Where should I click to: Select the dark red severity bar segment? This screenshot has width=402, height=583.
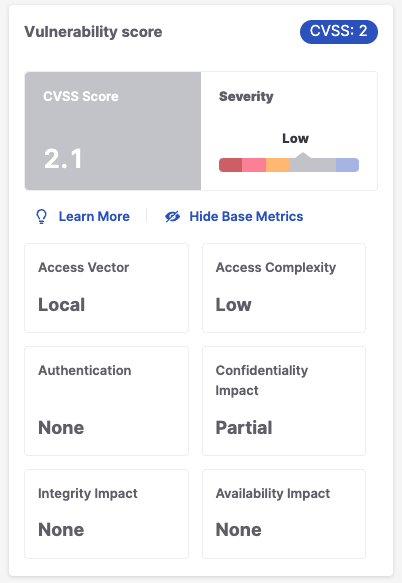[231, 165]
